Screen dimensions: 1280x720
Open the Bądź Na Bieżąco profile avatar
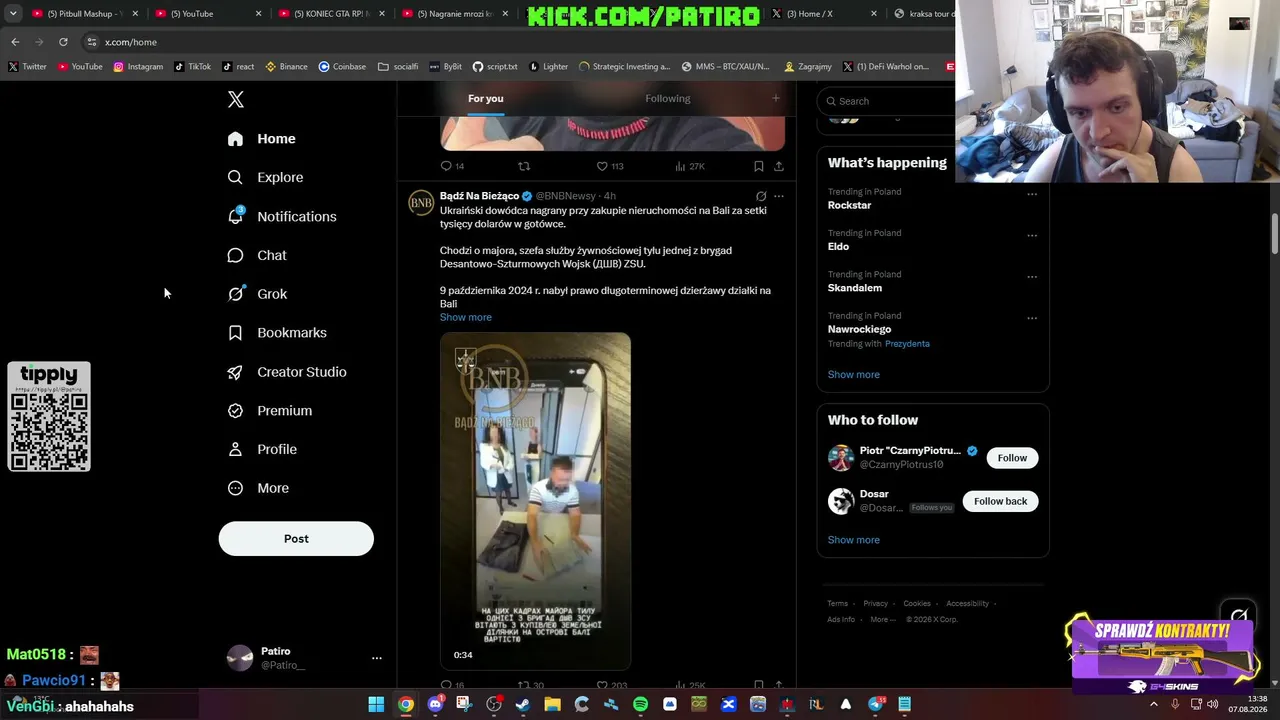coord(421,203)
